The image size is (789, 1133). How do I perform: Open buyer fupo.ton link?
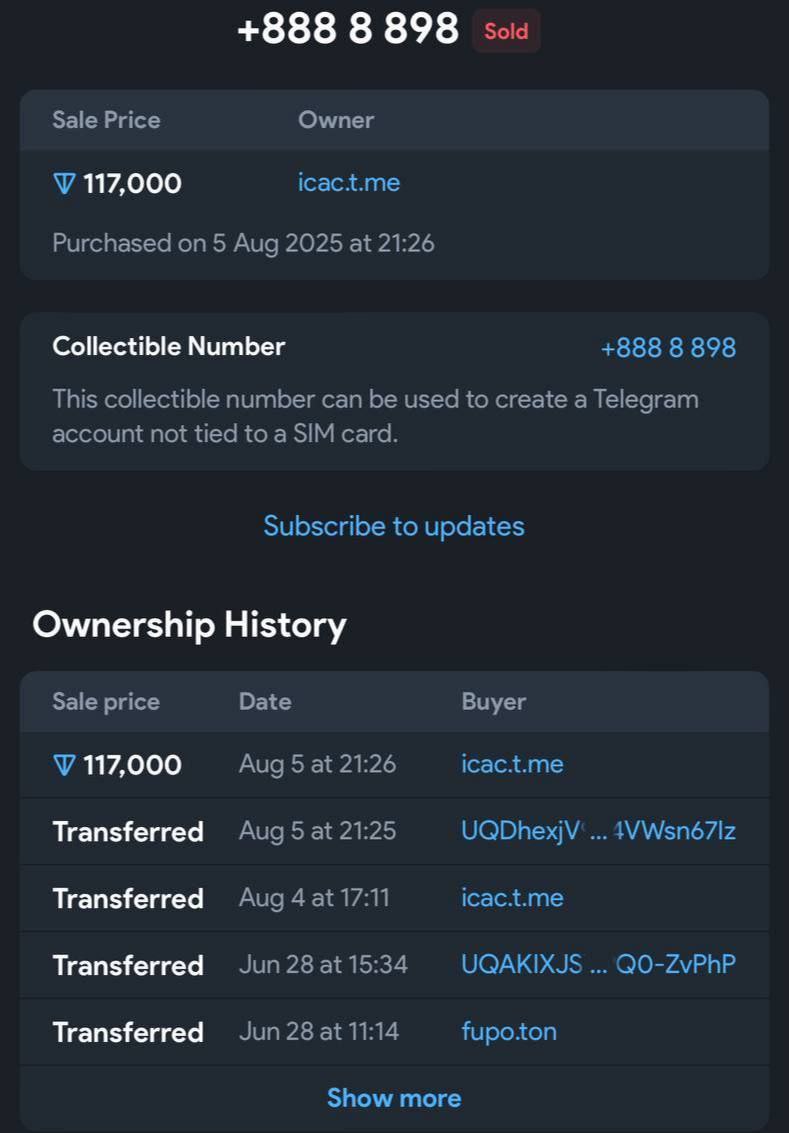point(509,1031)
